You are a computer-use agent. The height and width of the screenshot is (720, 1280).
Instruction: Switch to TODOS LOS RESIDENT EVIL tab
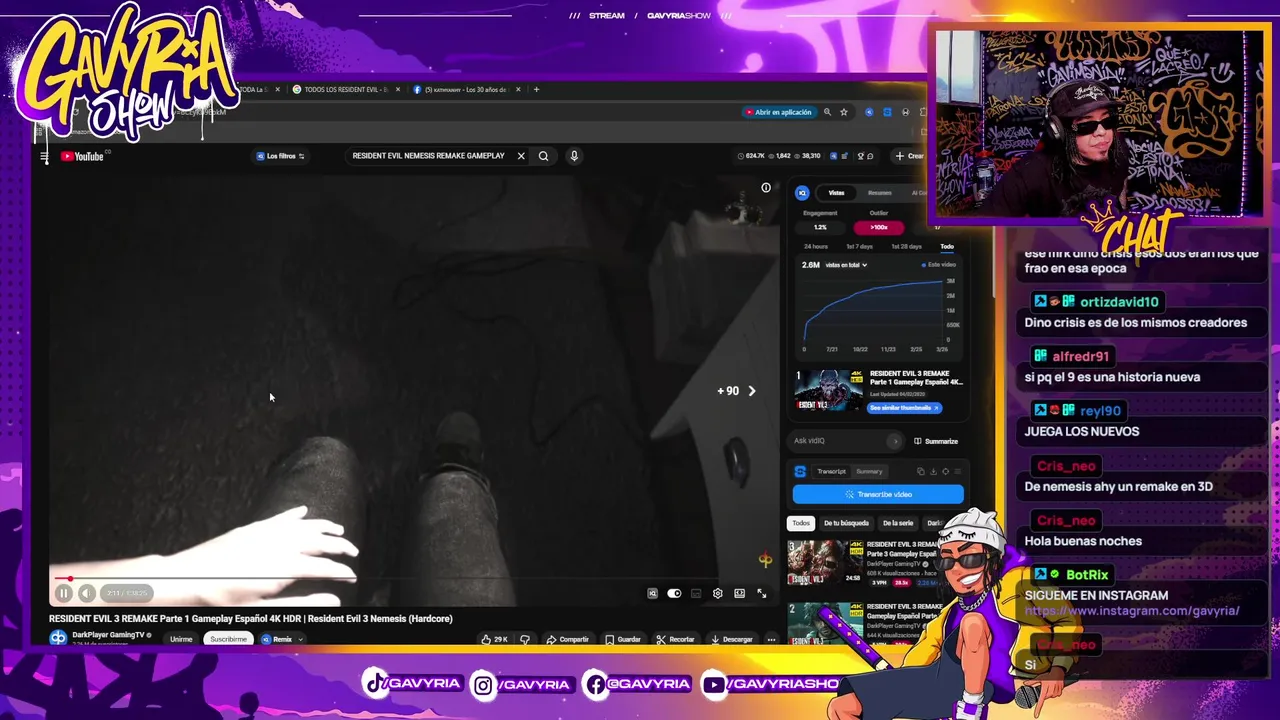[x=345, y=90]
